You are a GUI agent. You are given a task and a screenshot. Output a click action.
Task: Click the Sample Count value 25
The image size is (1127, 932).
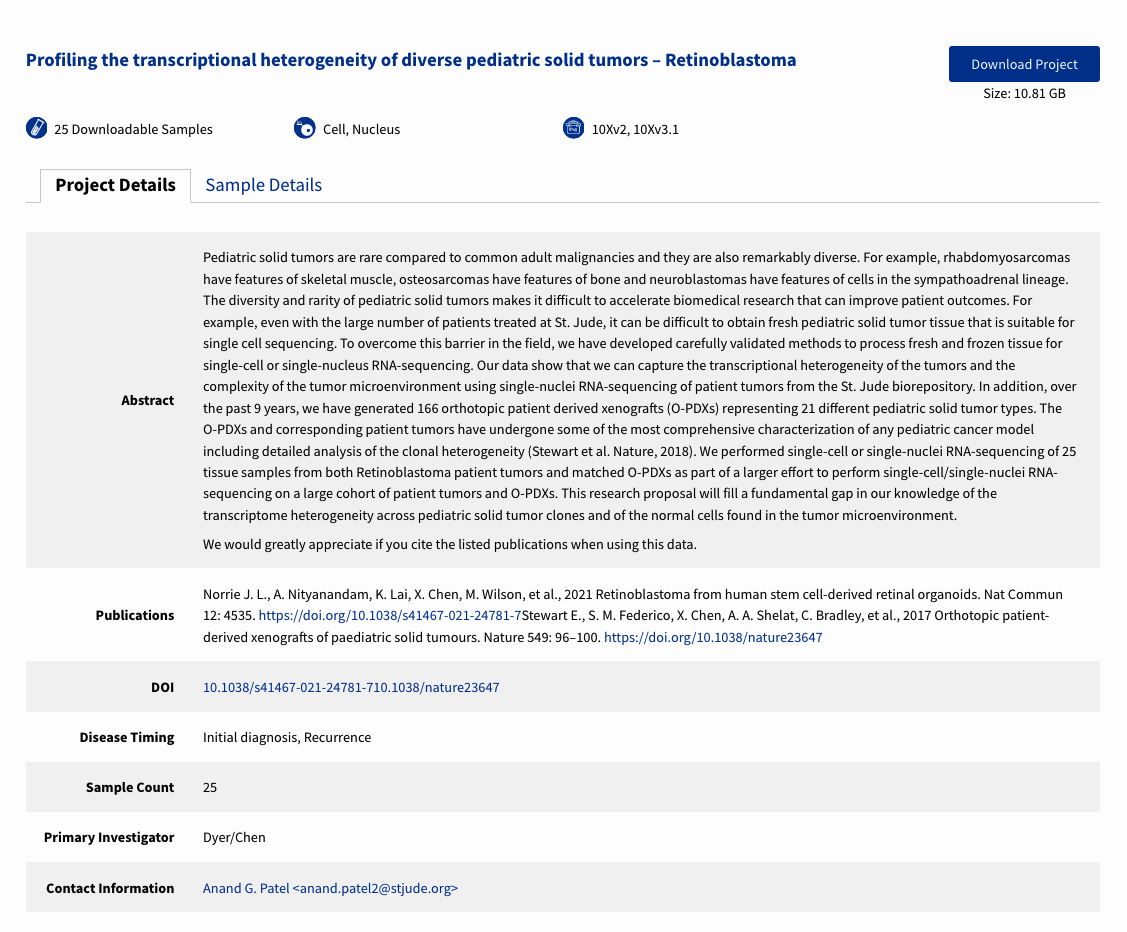[210, 787]
